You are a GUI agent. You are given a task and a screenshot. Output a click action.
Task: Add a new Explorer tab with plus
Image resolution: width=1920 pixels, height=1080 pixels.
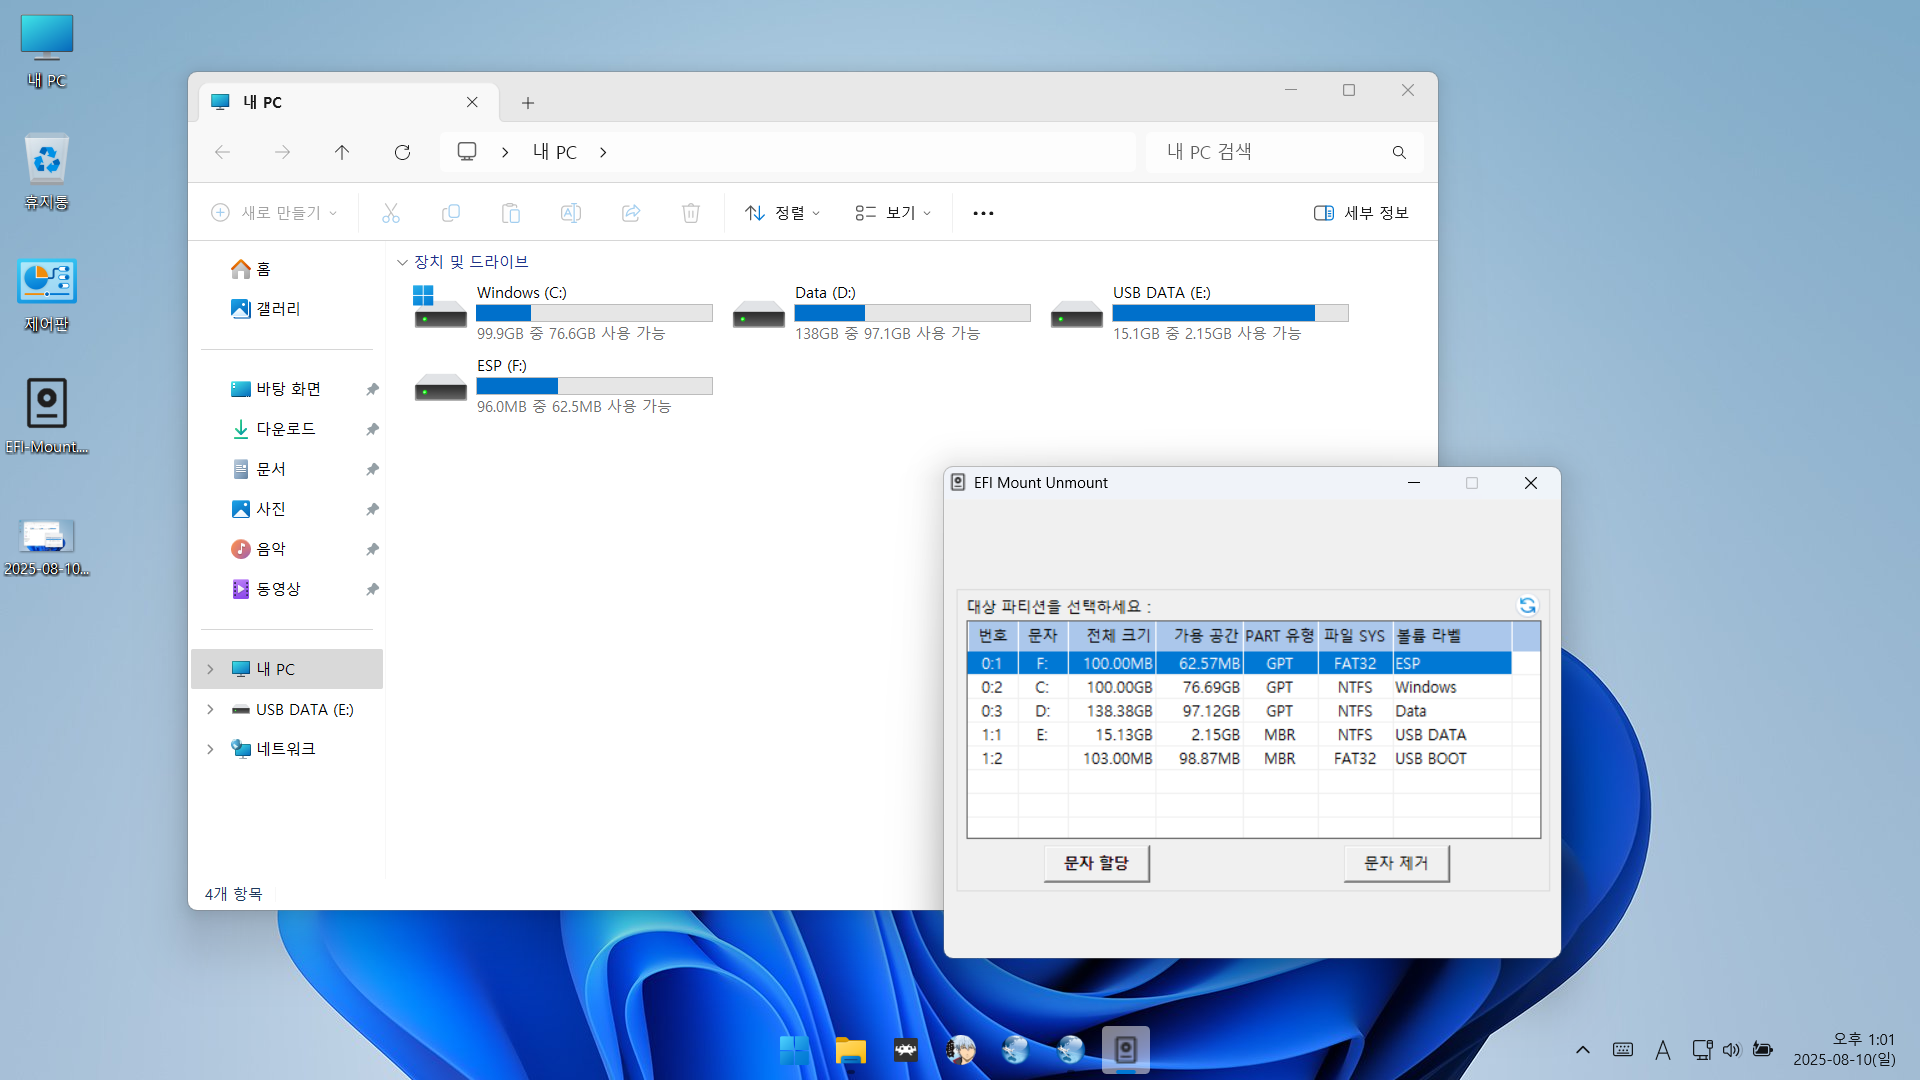528,103
